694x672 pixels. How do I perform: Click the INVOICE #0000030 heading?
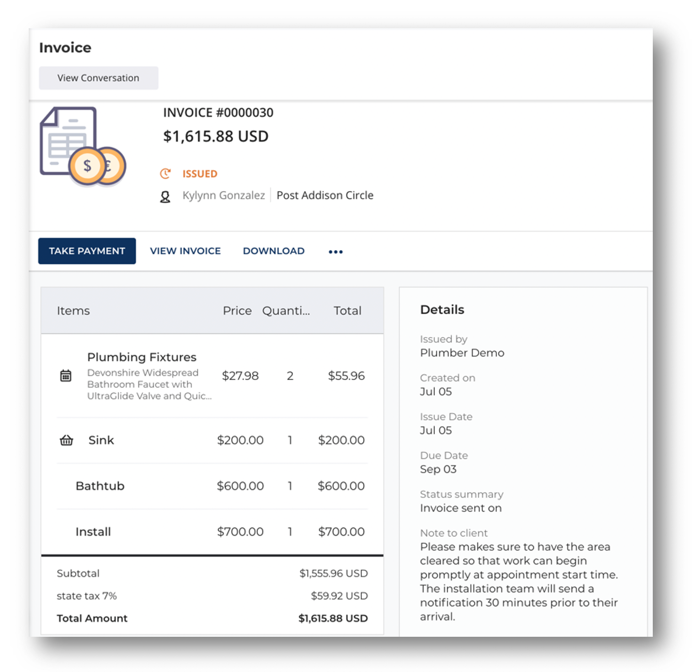(218, 113)
